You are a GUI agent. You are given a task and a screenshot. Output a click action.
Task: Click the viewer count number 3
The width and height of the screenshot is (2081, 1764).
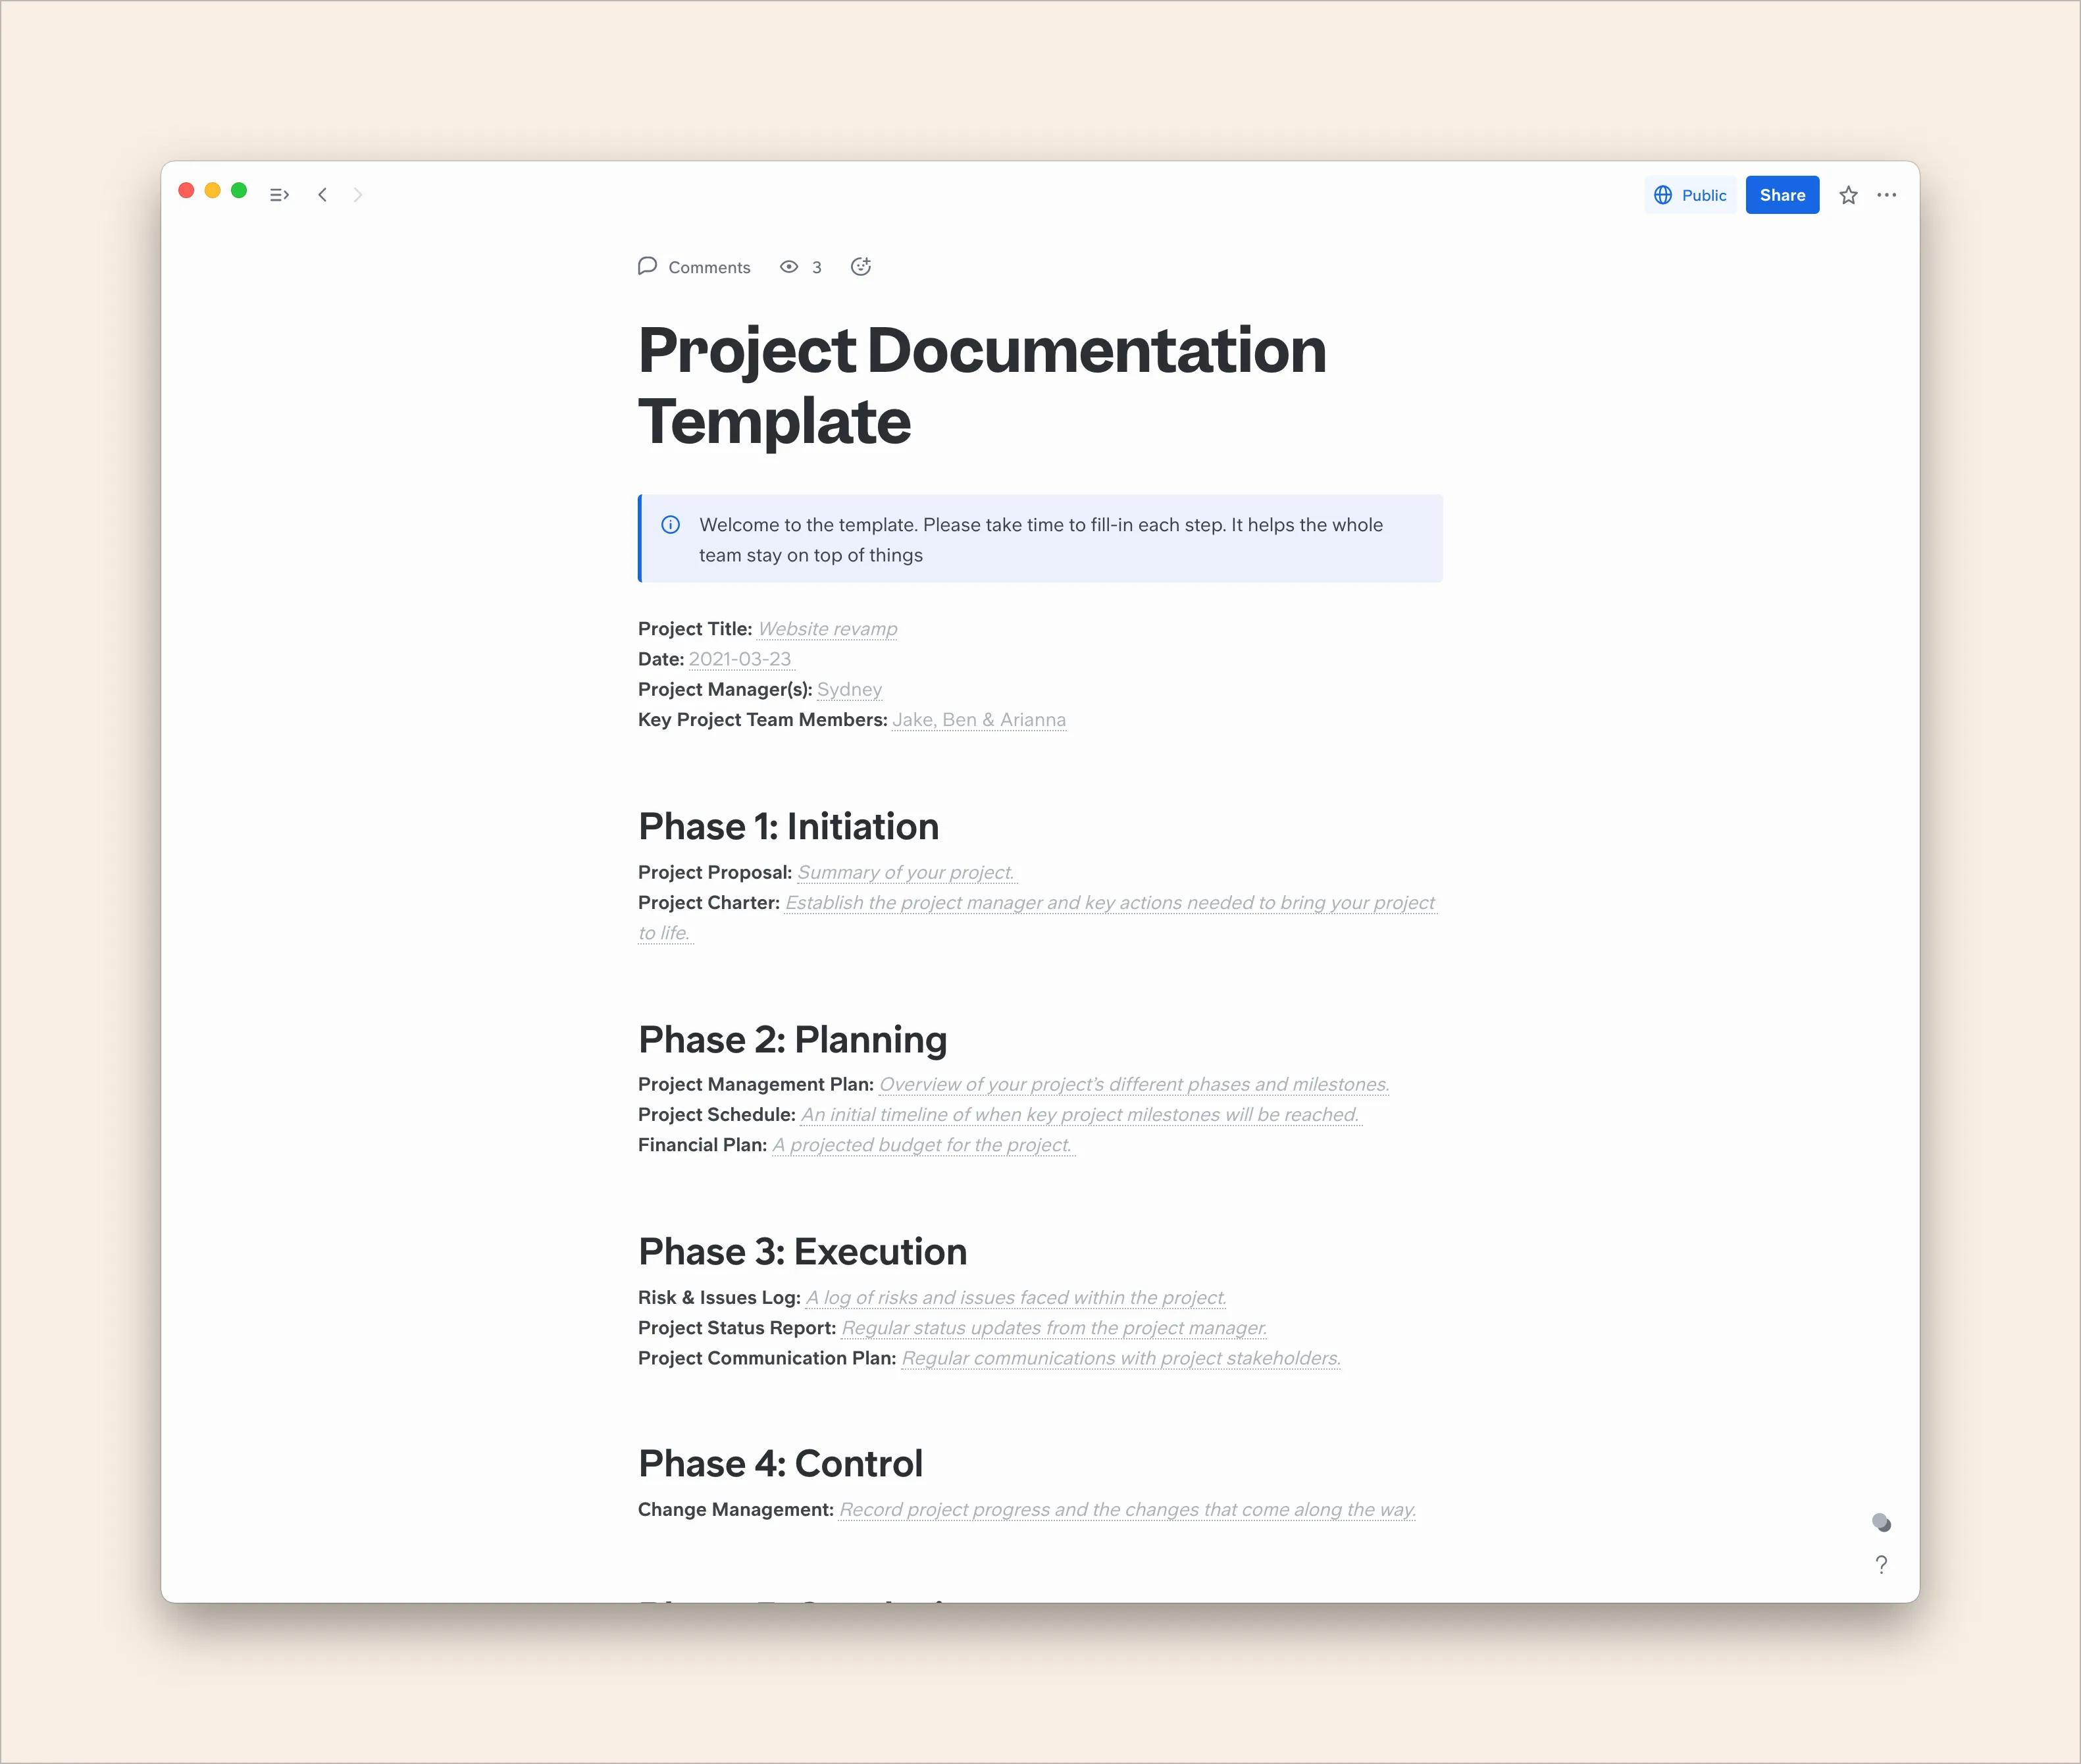pos(817,267)
